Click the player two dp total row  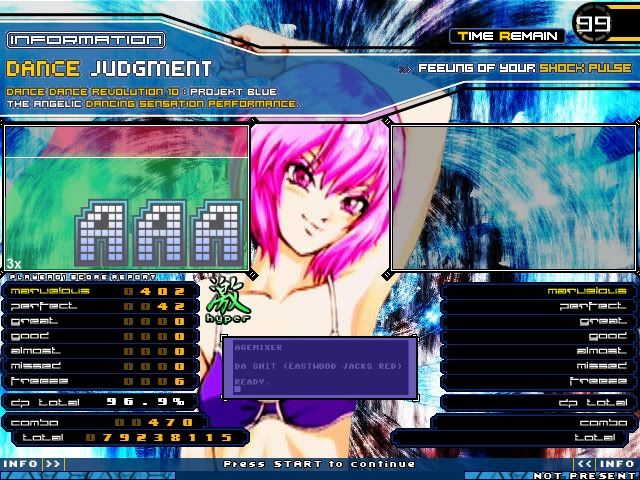539,402
